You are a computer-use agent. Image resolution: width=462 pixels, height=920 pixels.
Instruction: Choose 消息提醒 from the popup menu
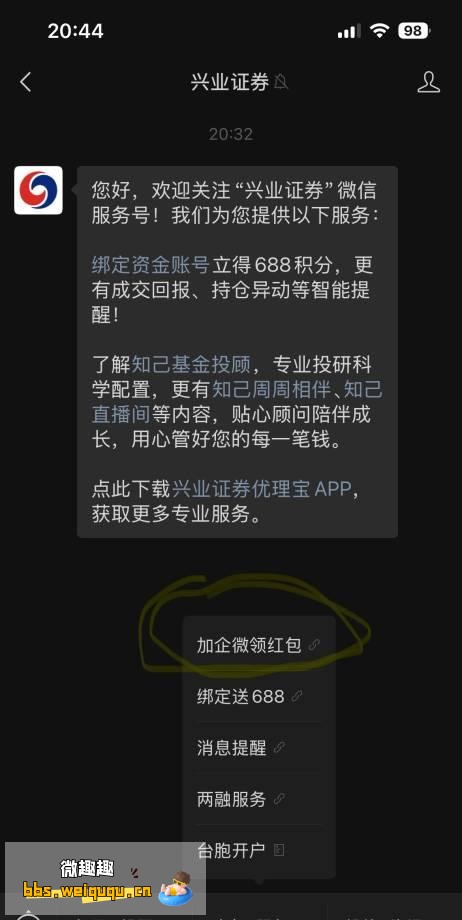tap(259, 748)
